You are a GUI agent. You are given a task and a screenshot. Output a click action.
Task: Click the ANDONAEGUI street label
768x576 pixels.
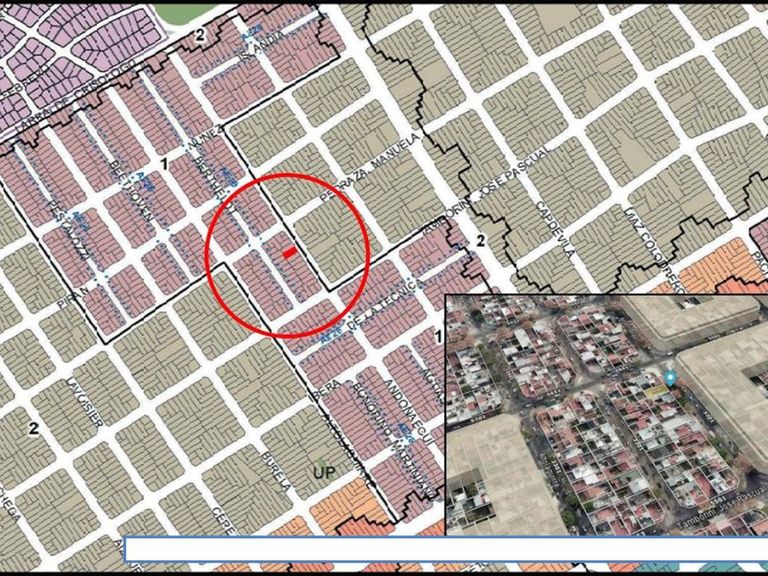tap(410, 412)
